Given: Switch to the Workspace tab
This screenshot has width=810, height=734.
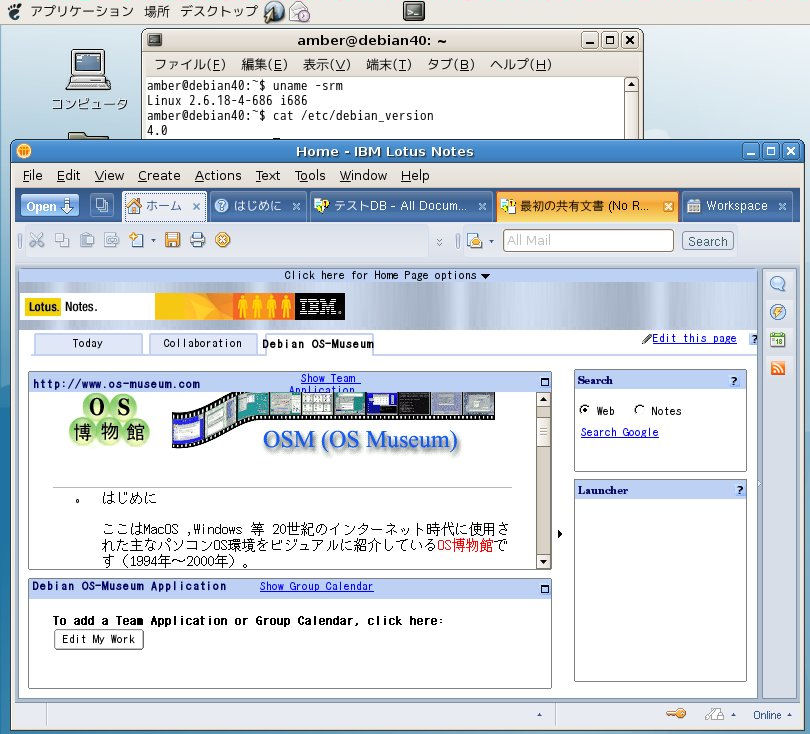Looking at the screenshot, I should coord(738,206).
